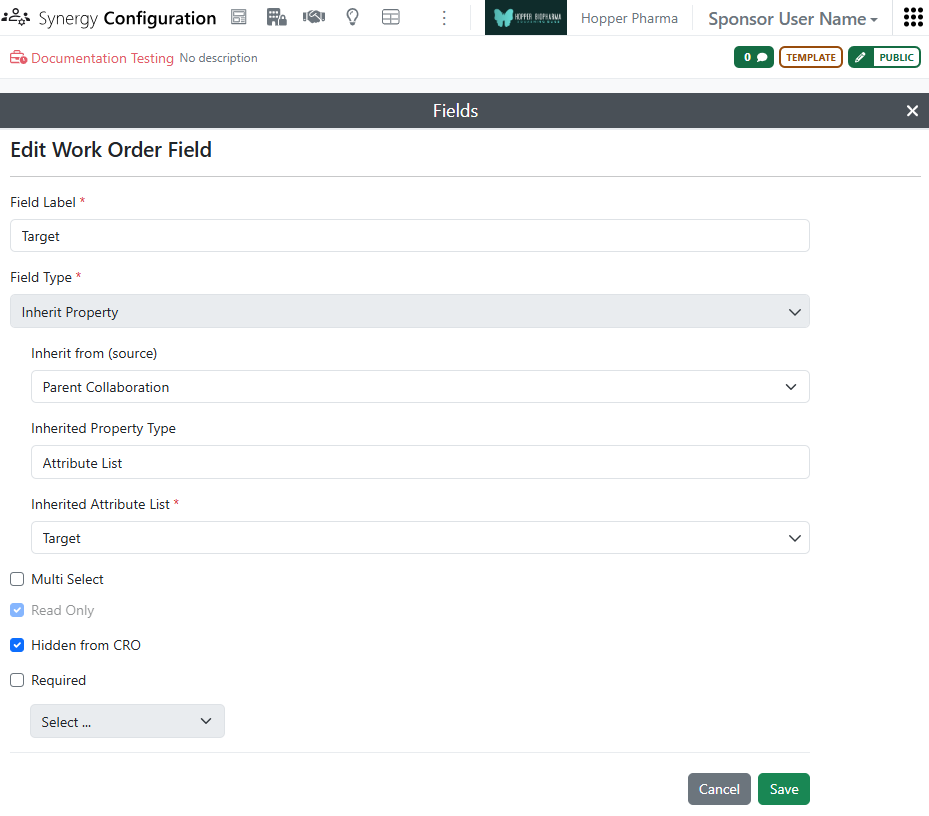Expand the Field Type Inherit Property dropdown

point(409,311)
